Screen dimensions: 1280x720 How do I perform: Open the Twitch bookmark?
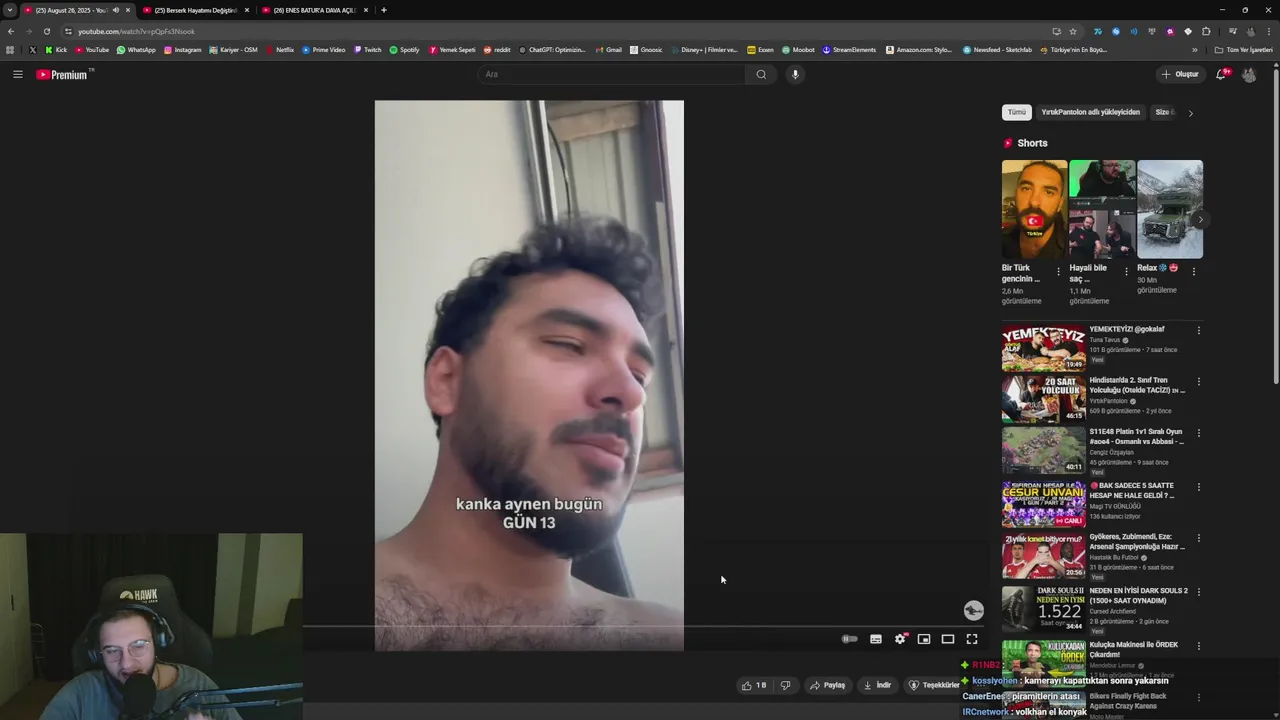click(x=367, y=49)
